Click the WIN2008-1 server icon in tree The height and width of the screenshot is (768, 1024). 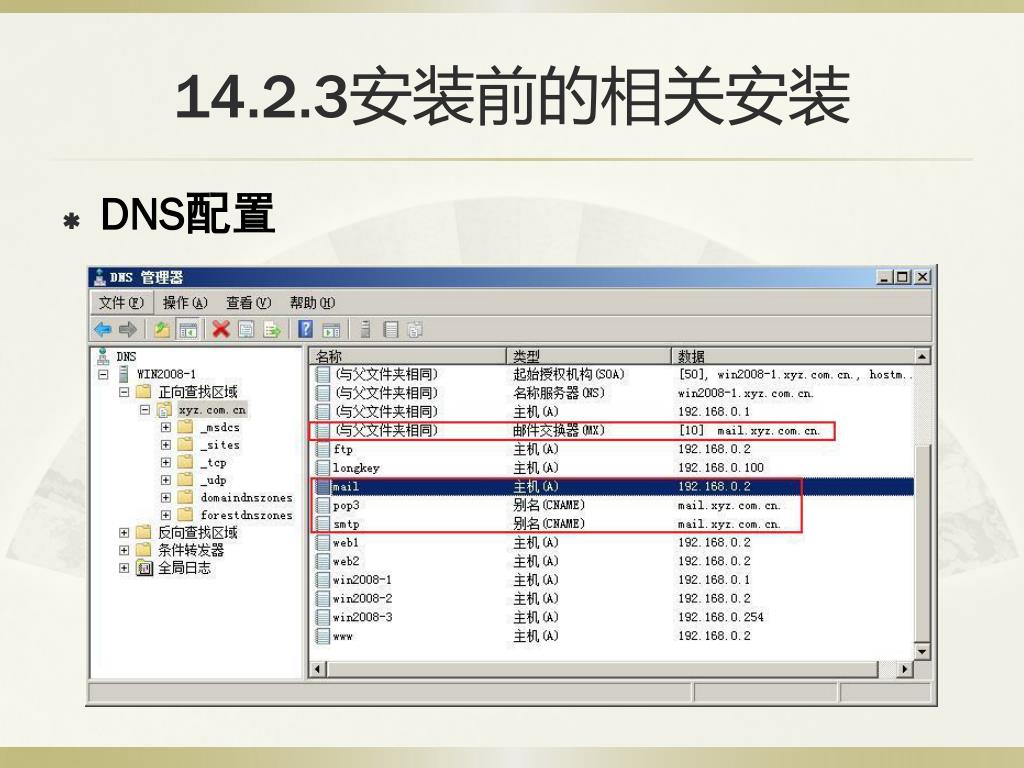tap(124, 374)
